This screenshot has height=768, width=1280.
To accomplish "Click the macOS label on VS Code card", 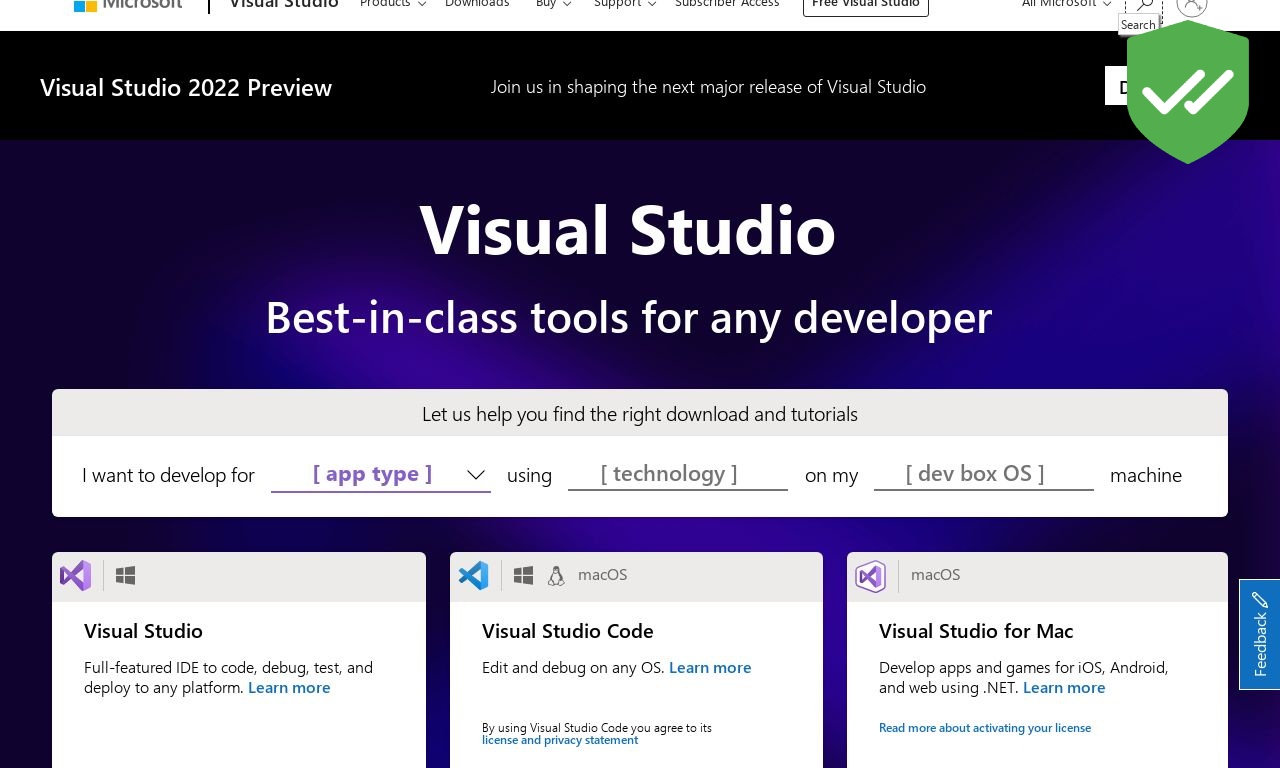I will (603, 575).
